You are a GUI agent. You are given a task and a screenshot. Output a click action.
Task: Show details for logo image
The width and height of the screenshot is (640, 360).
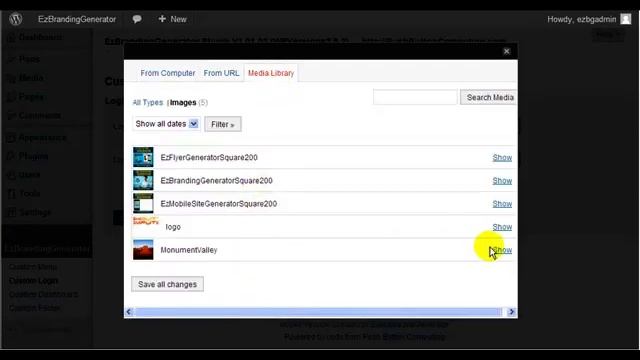(x=502, y=227)
